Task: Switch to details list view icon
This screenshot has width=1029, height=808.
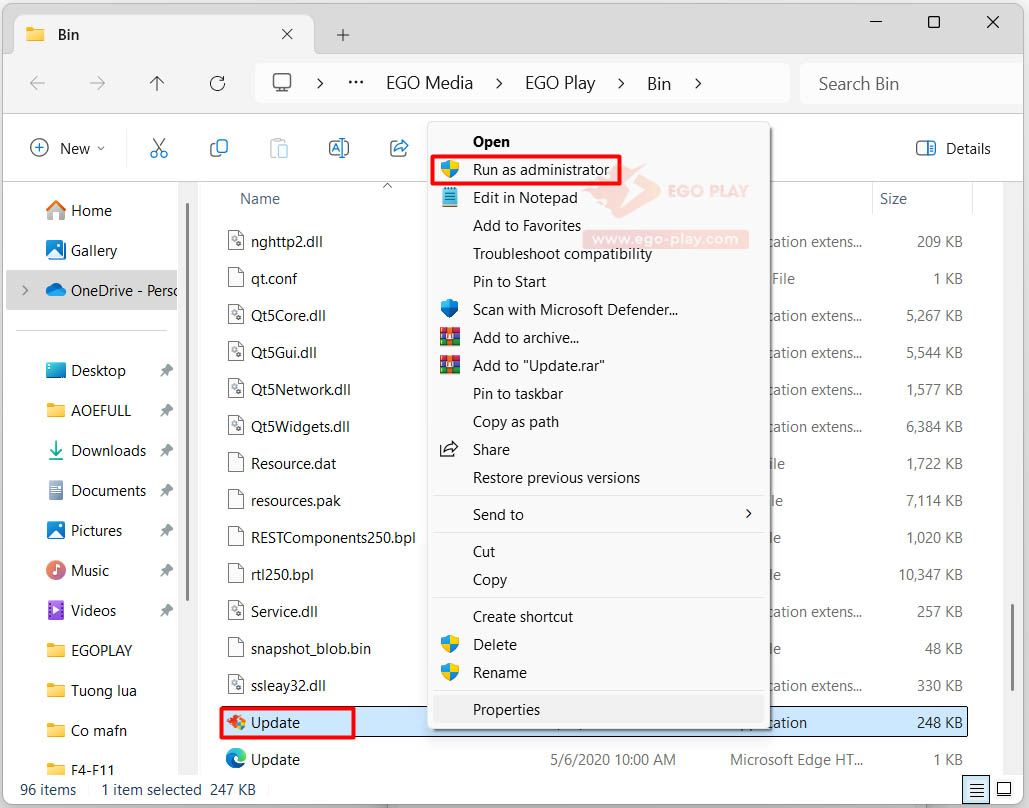Action: 976,789
